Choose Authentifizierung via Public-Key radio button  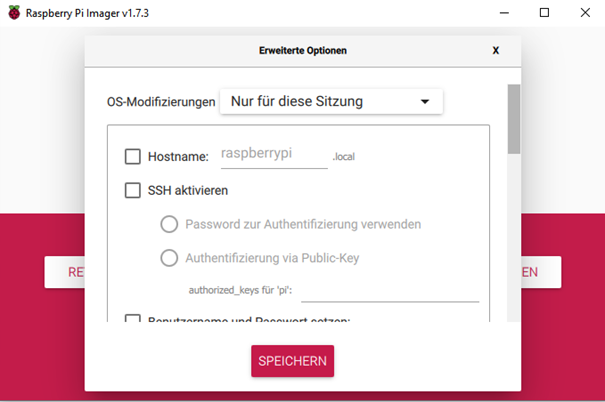(x=169, y=258)
